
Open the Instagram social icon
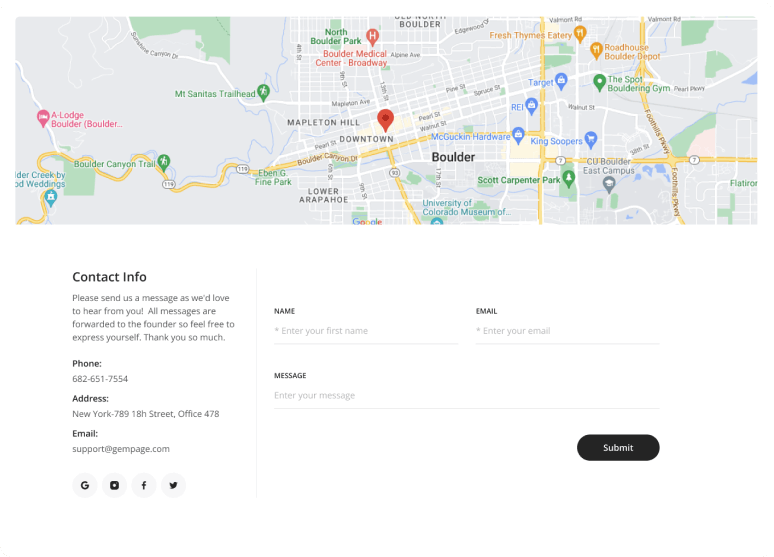(115, 485)
